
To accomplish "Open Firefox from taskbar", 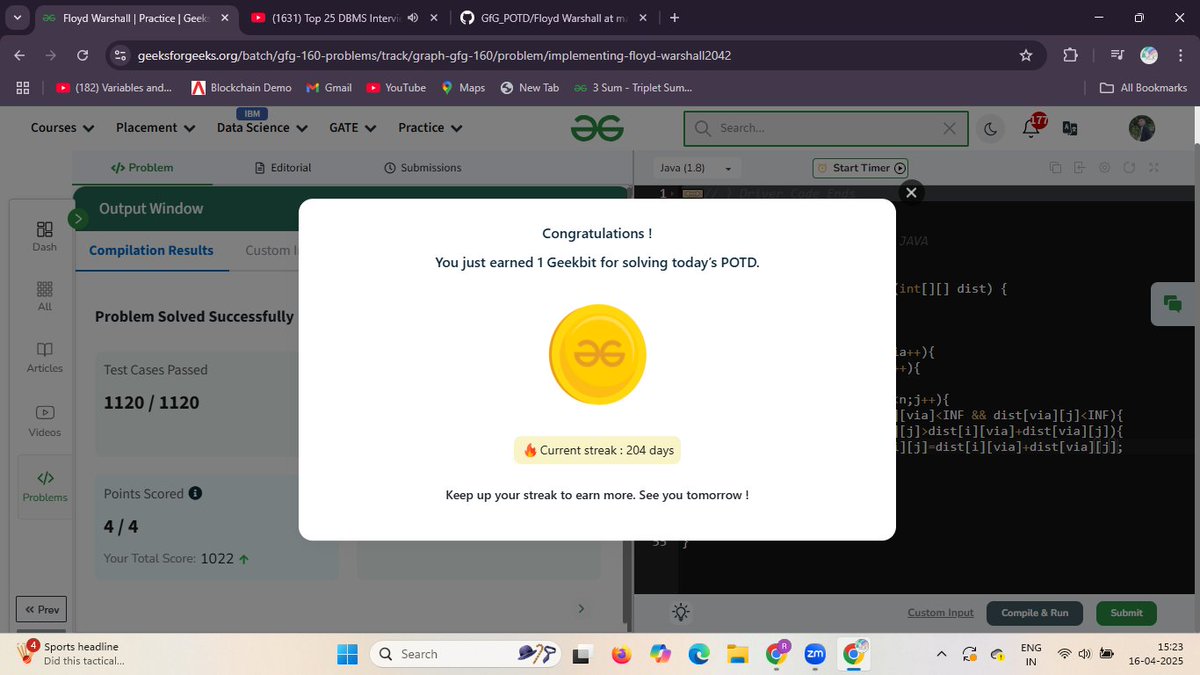I will pos(621,654).
